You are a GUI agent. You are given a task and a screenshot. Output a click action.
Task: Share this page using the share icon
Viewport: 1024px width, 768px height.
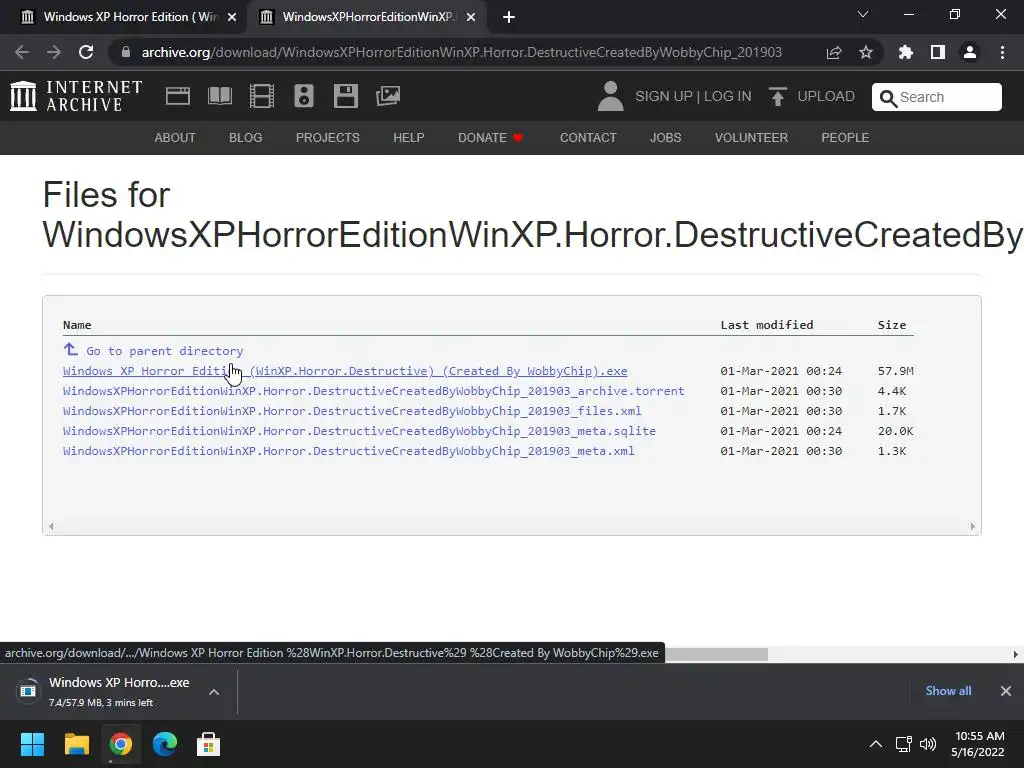pyautogui.click(x=834, y=52)
